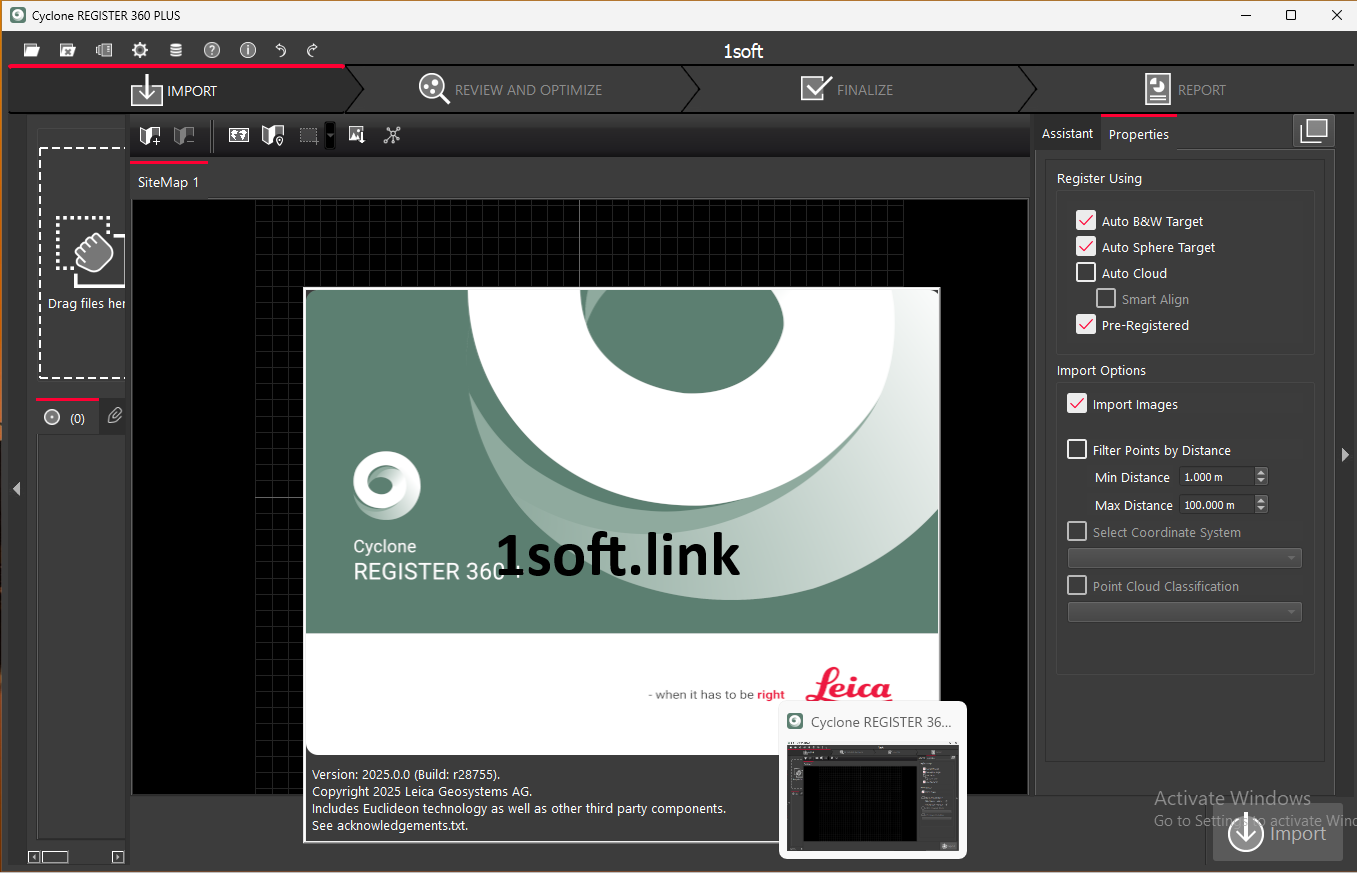Open a project with the folder icon
This screenshot has width=1357, height=873.
pyautogui.click(x=32, y=50)
